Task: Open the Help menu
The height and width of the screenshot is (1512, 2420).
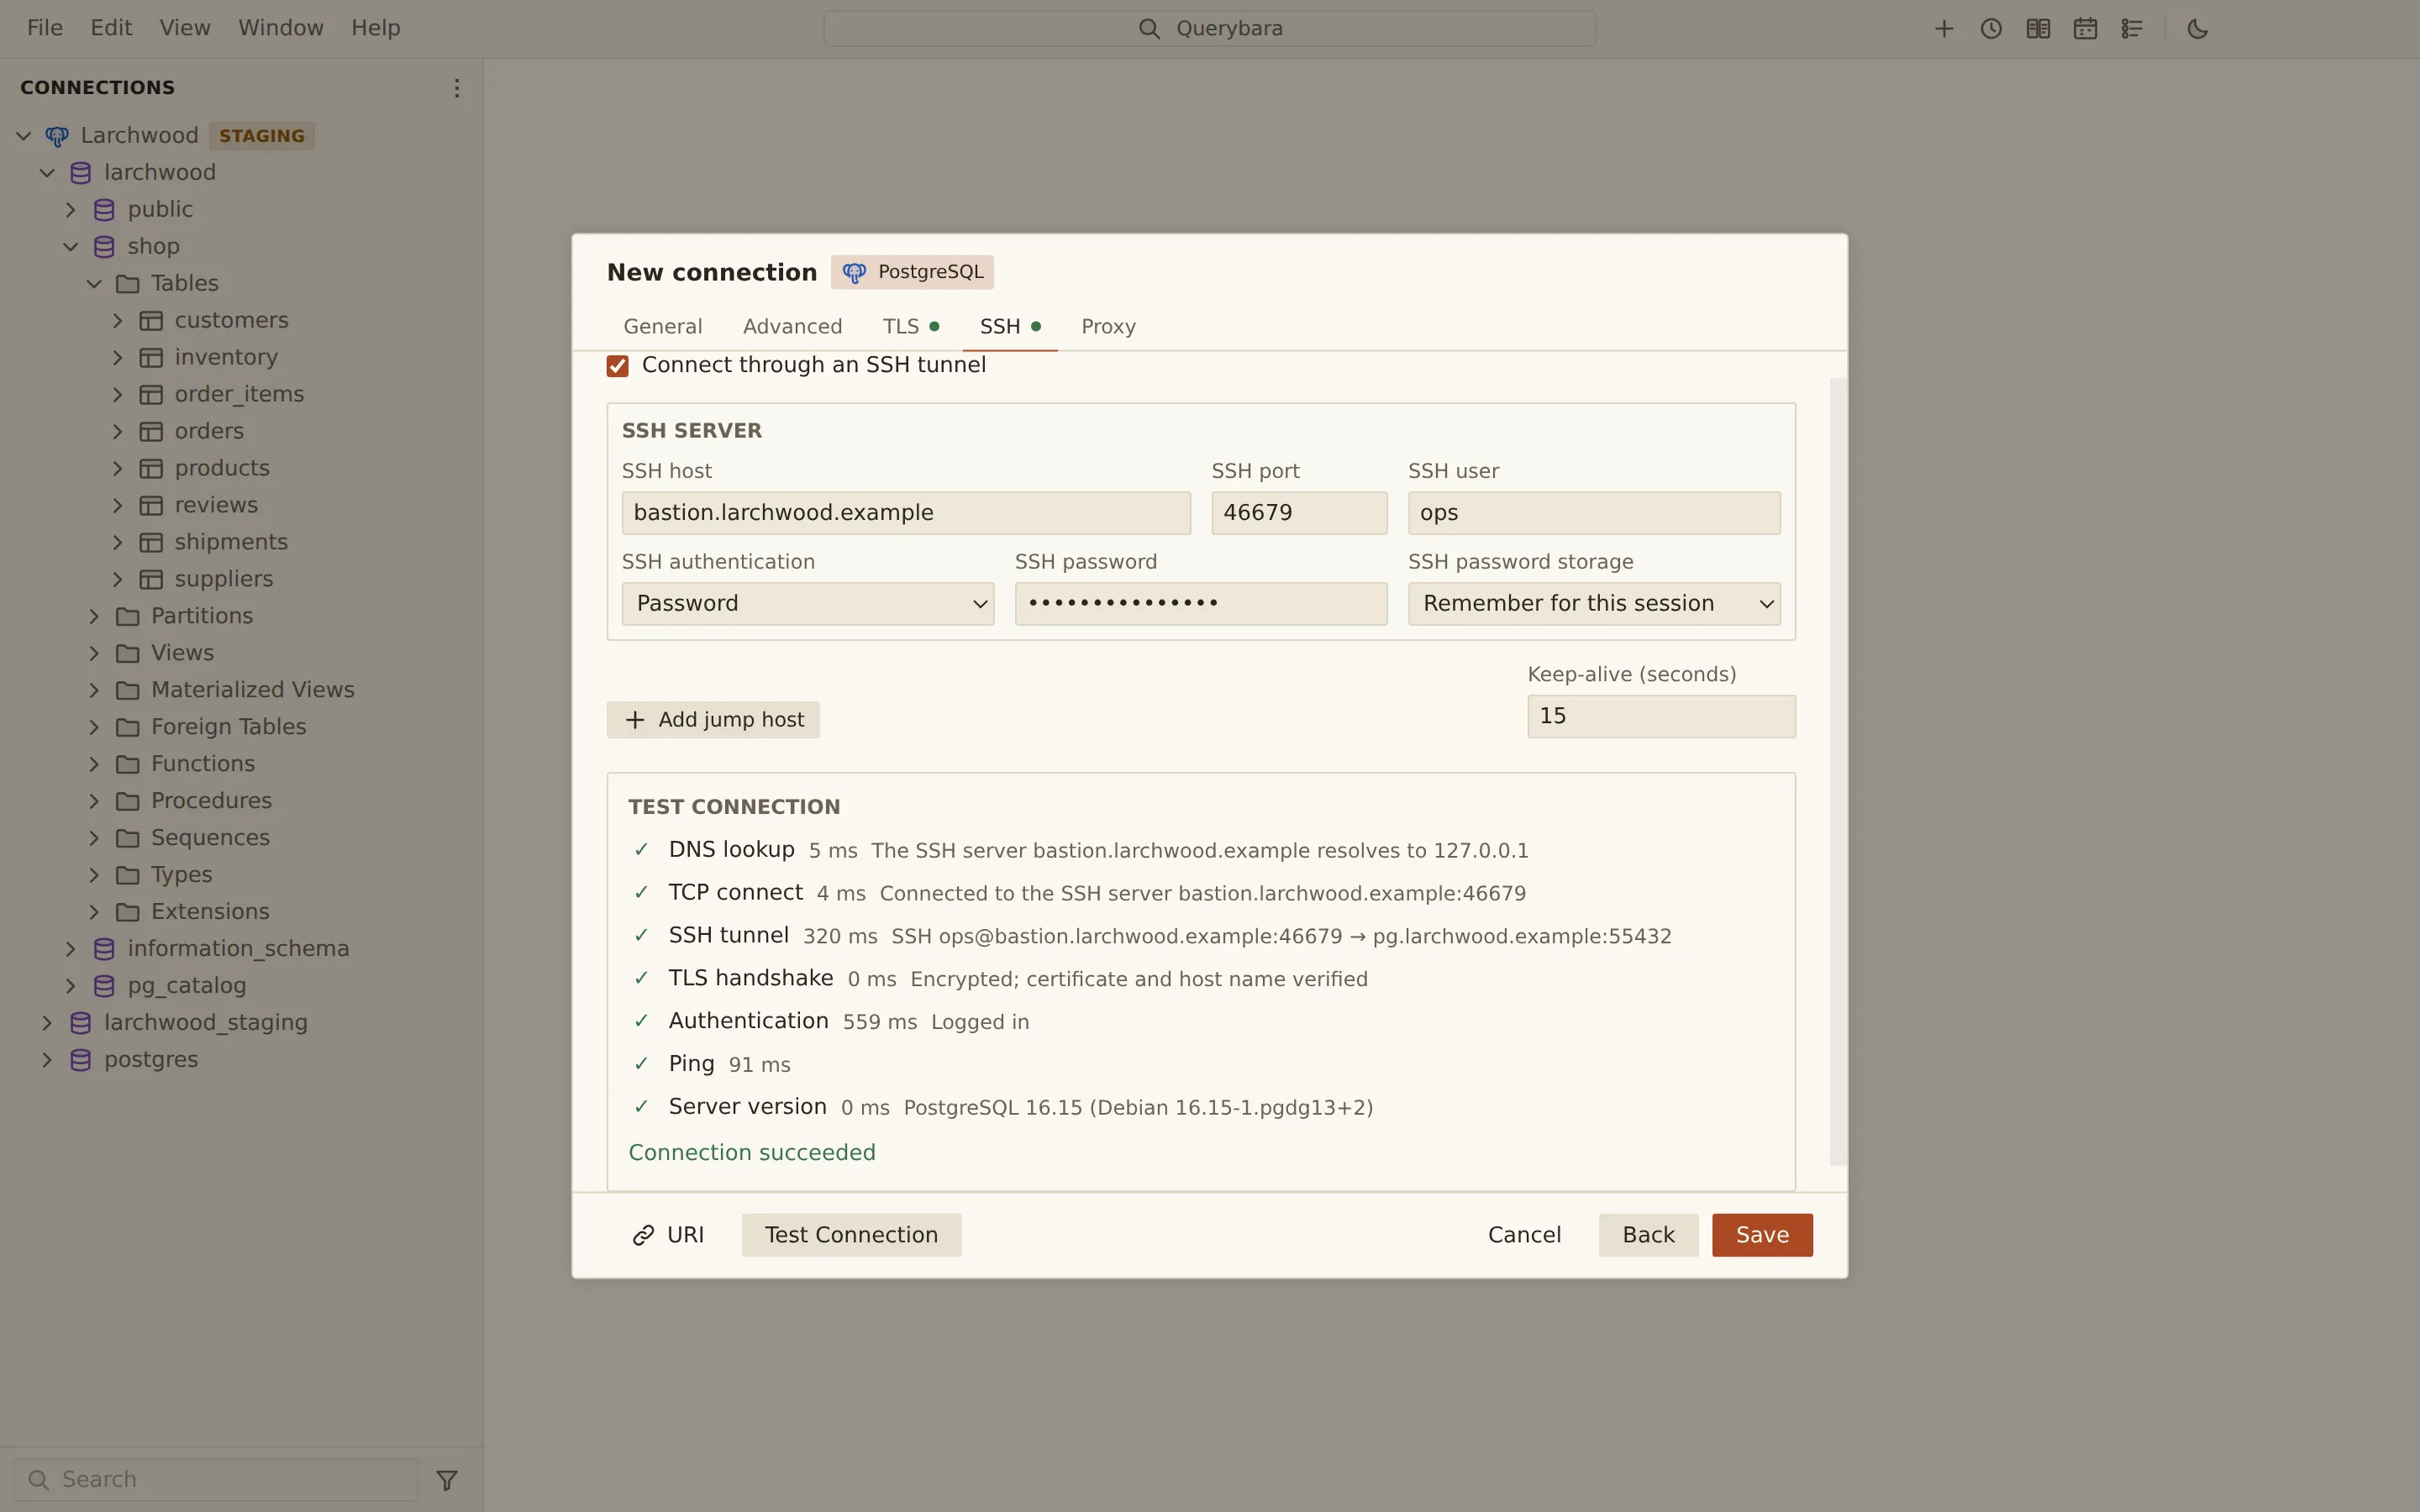Action: 376,28
